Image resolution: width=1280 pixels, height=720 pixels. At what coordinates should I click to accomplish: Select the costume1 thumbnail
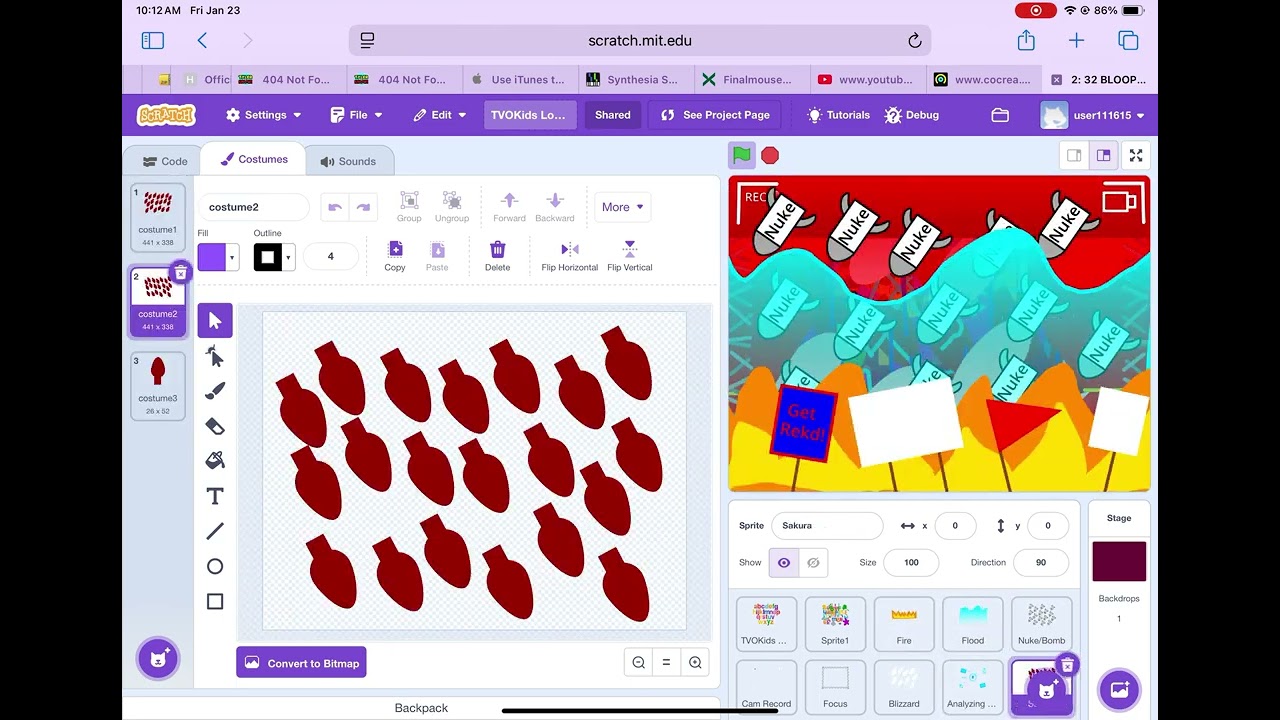(x=158, y=217)
